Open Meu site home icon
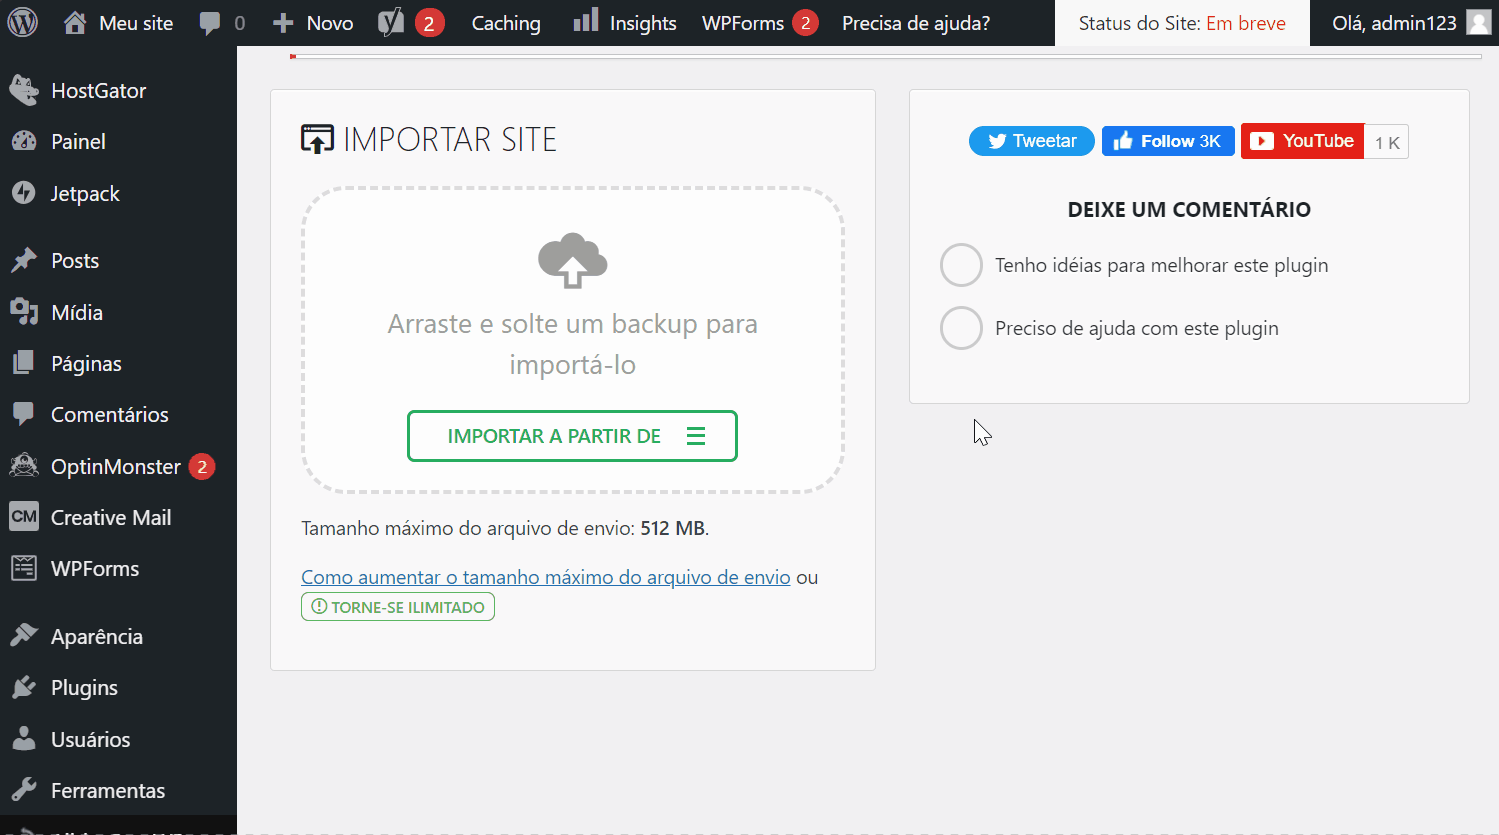 (75, 23)
